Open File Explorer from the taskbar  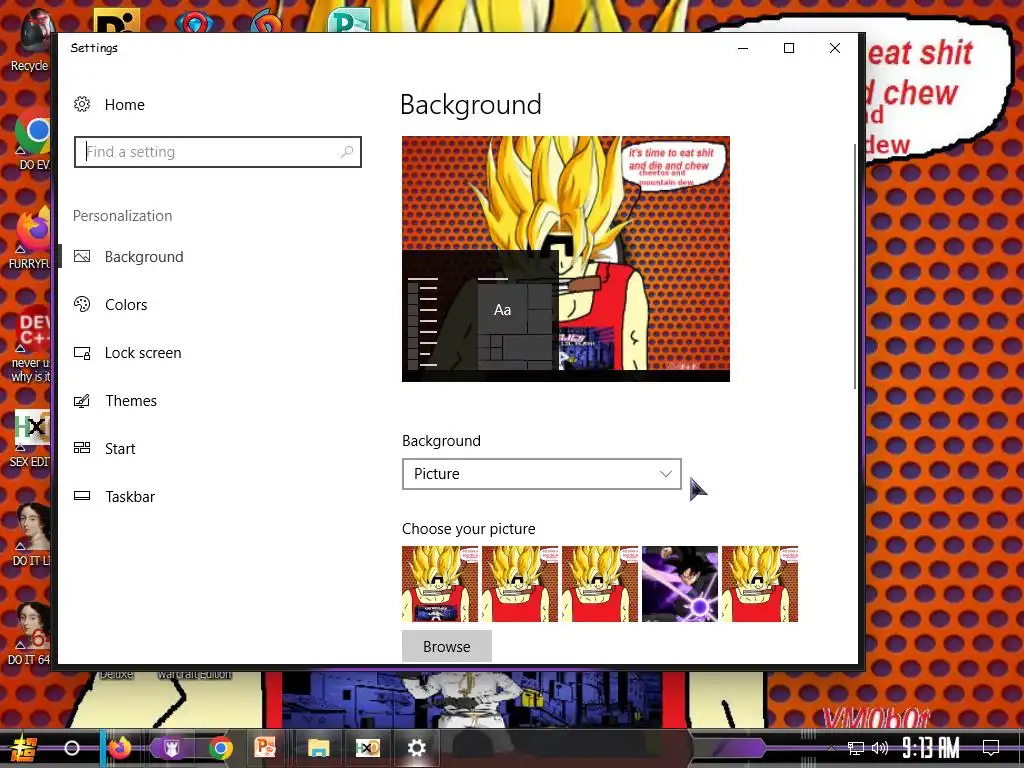318,748
